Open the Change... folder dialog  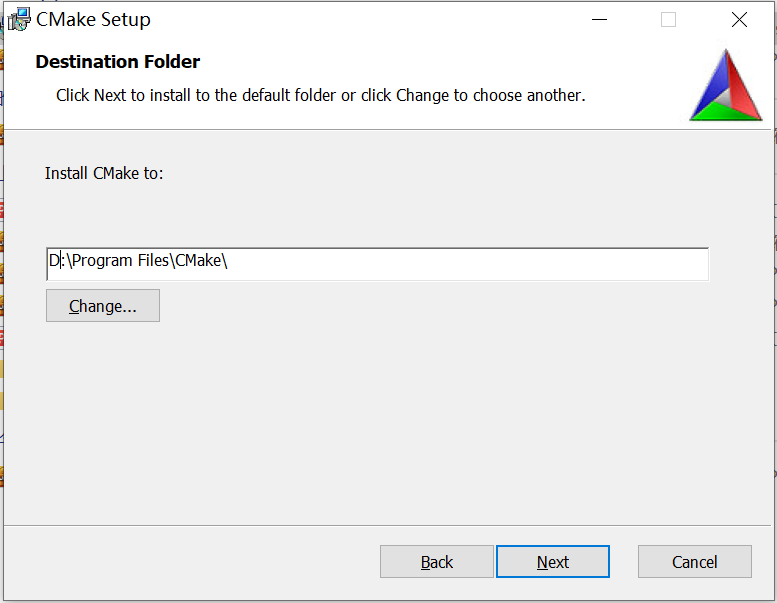pyautogui.click(x=103, y=306)
